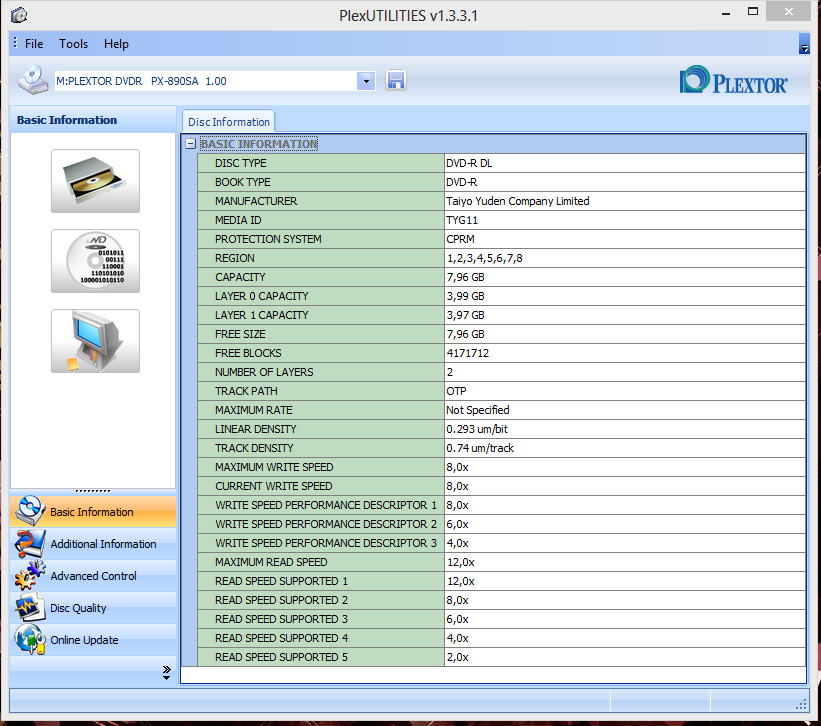821x726 pixels.
Task: Select Basic Information in the sidebar
Action: (93, 511)
